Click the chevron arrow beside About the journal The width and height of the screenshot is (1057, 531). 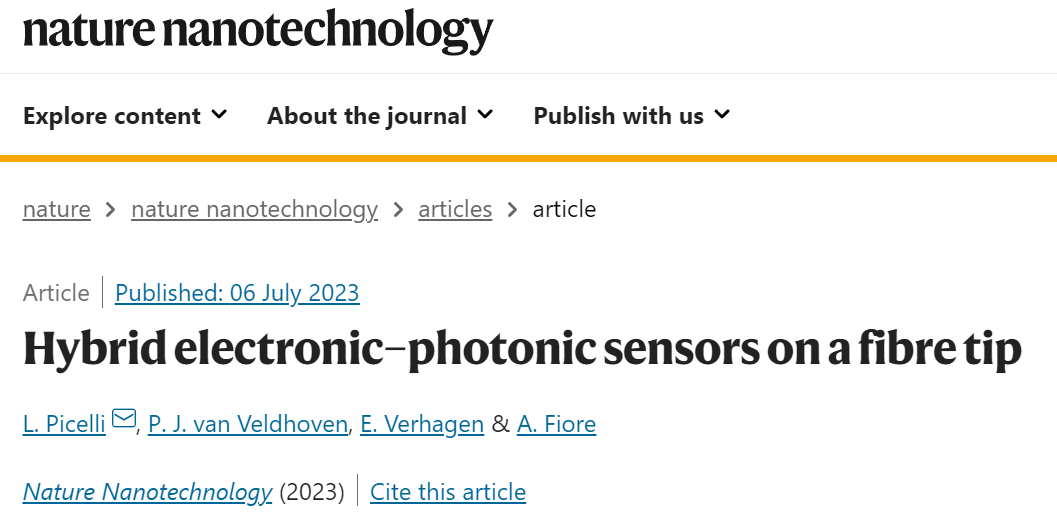[x=485, y=115]
